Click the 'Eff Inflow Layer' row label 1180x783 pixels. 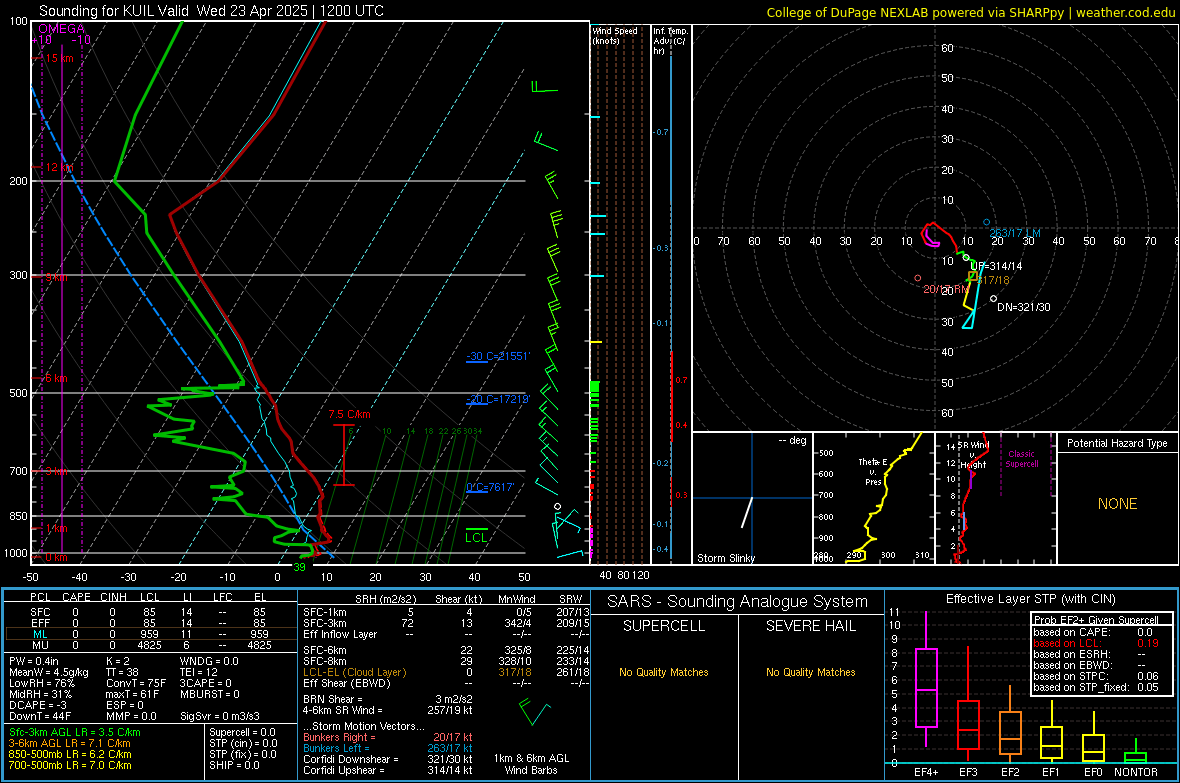[x=340, y=634]
